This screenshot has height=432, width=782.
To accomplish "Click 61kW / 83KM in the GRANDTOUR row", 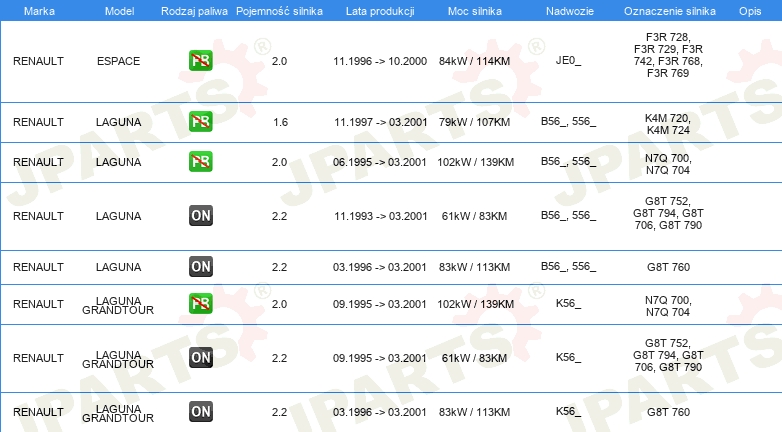I will (x=474, y=358).
